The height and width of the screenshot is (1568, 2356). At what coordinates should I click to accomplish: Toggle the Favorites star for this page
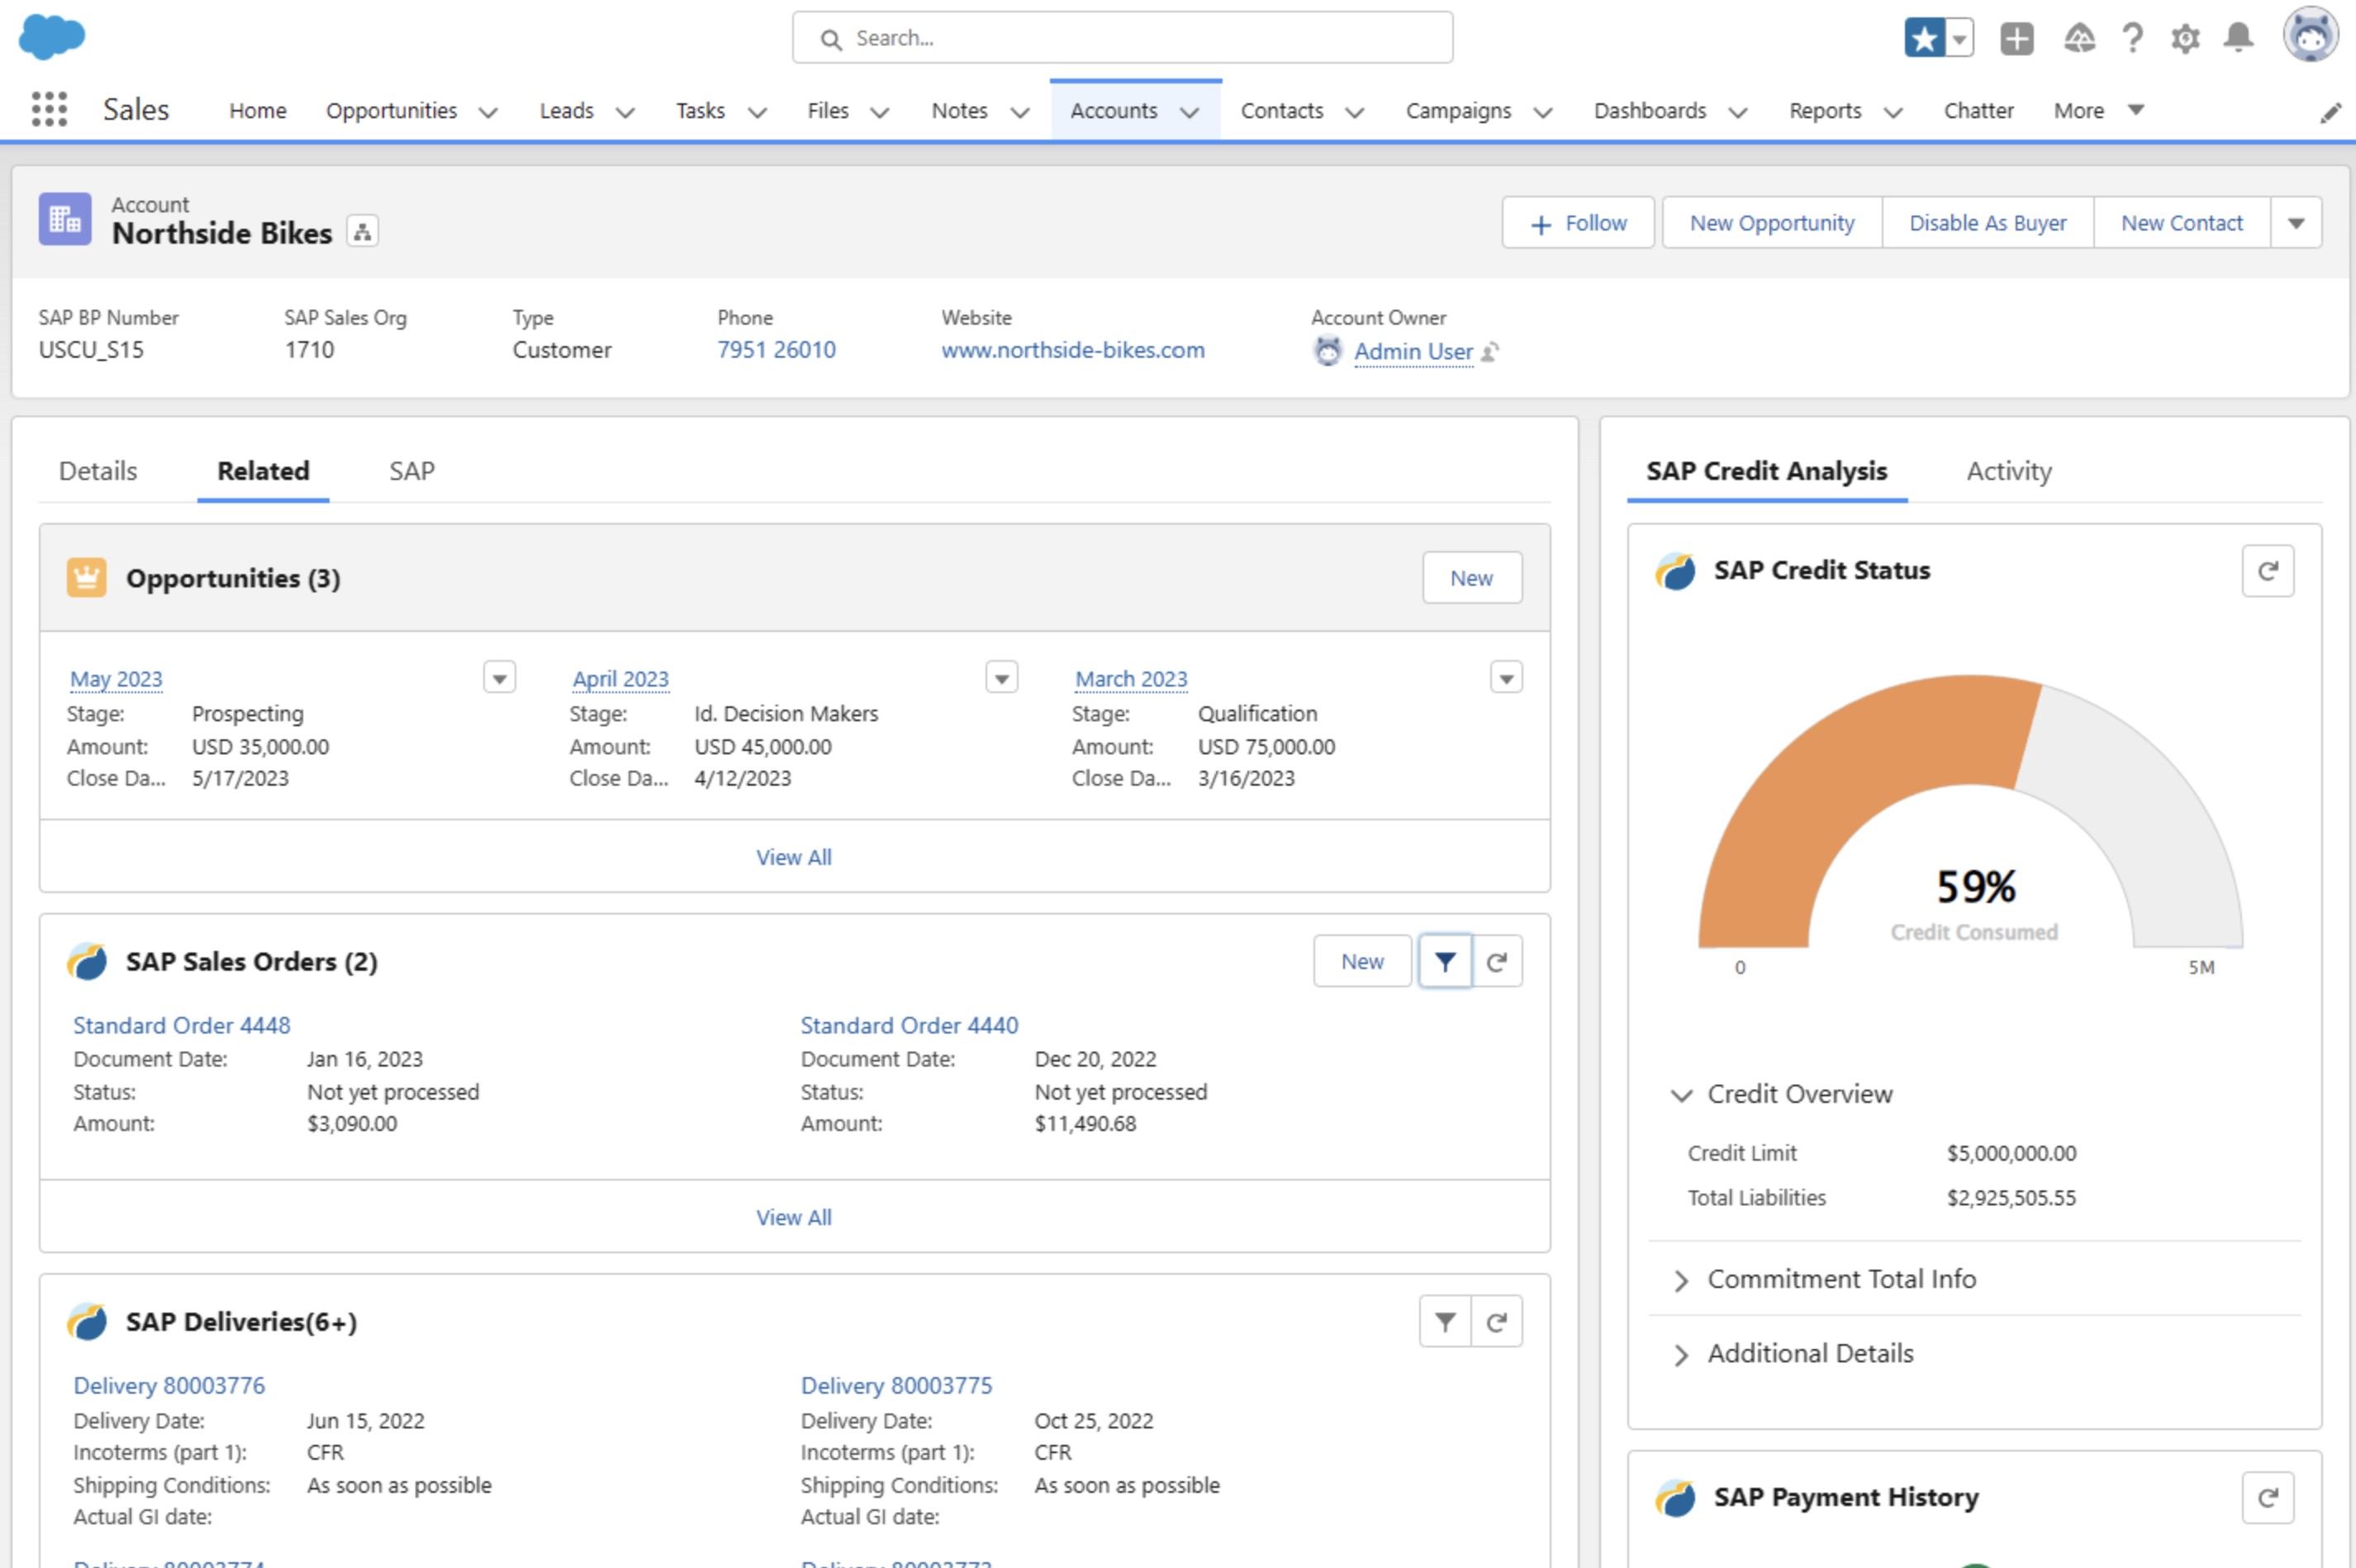coord(1924,38)
